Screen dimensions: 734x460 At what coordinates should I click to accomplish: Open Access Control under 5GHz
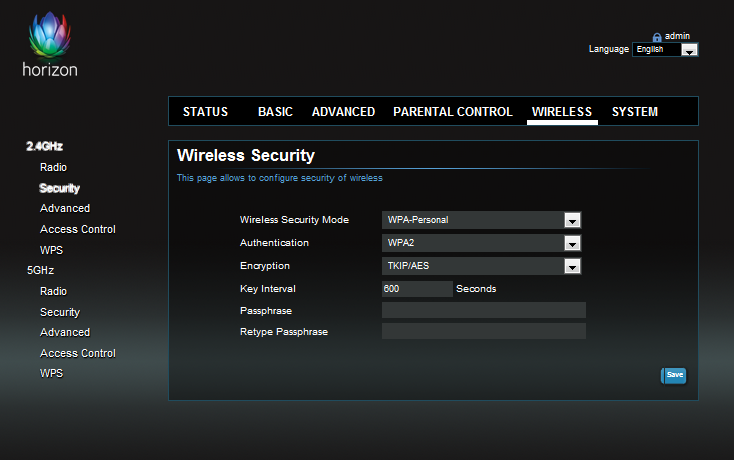78,353
